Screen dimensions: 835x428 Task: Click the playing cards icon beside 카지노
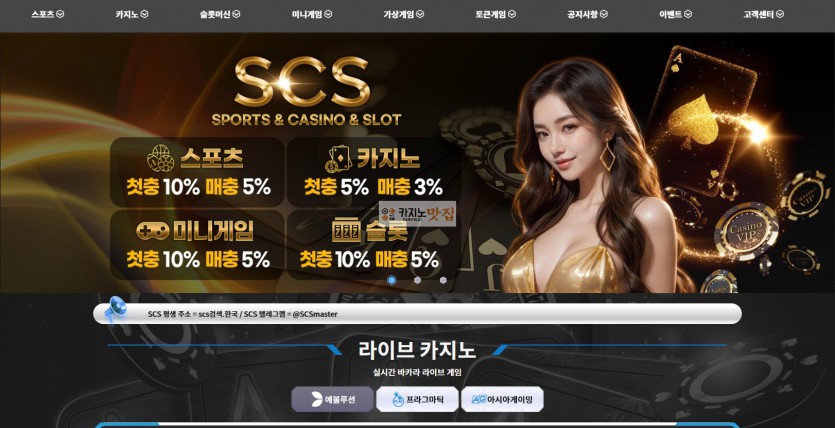coord(338,159)
